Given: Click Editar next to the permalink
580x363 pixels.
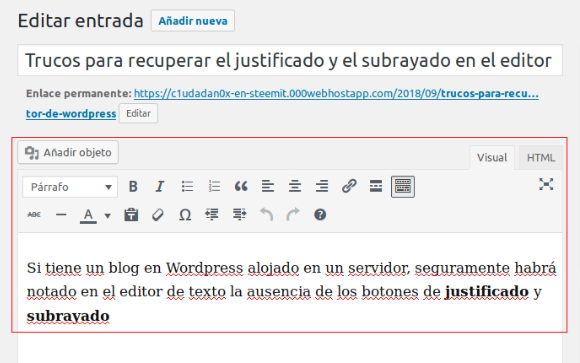Looking at the screenshot, I should 138,113.
